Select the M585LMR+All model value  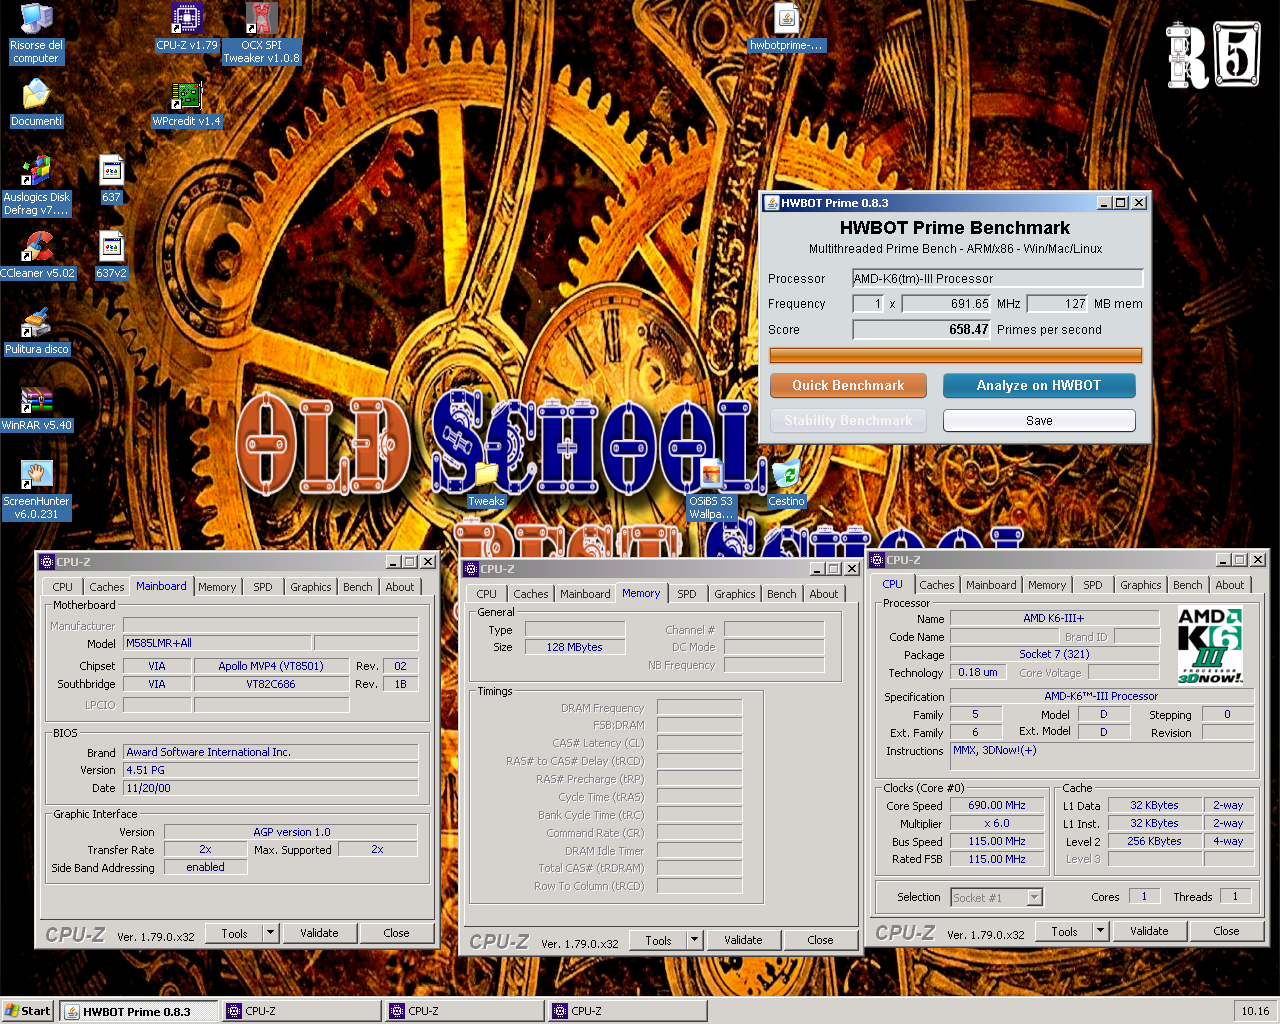pyautogui.click(x=217, y=643)
